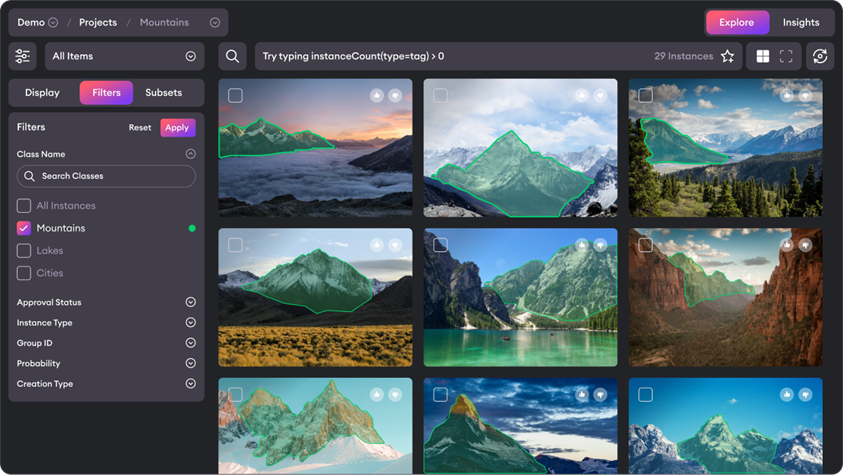843x475 pixels.
Task: Click the refresh sync icon
Action: pos(820,57)
